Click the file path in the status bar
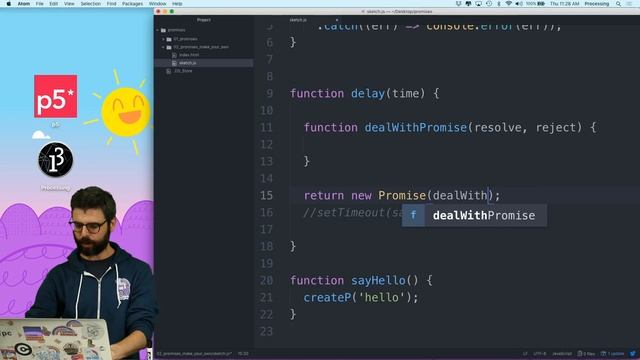Viewport: 640px width, 360px height. click(x=194, y=354)
